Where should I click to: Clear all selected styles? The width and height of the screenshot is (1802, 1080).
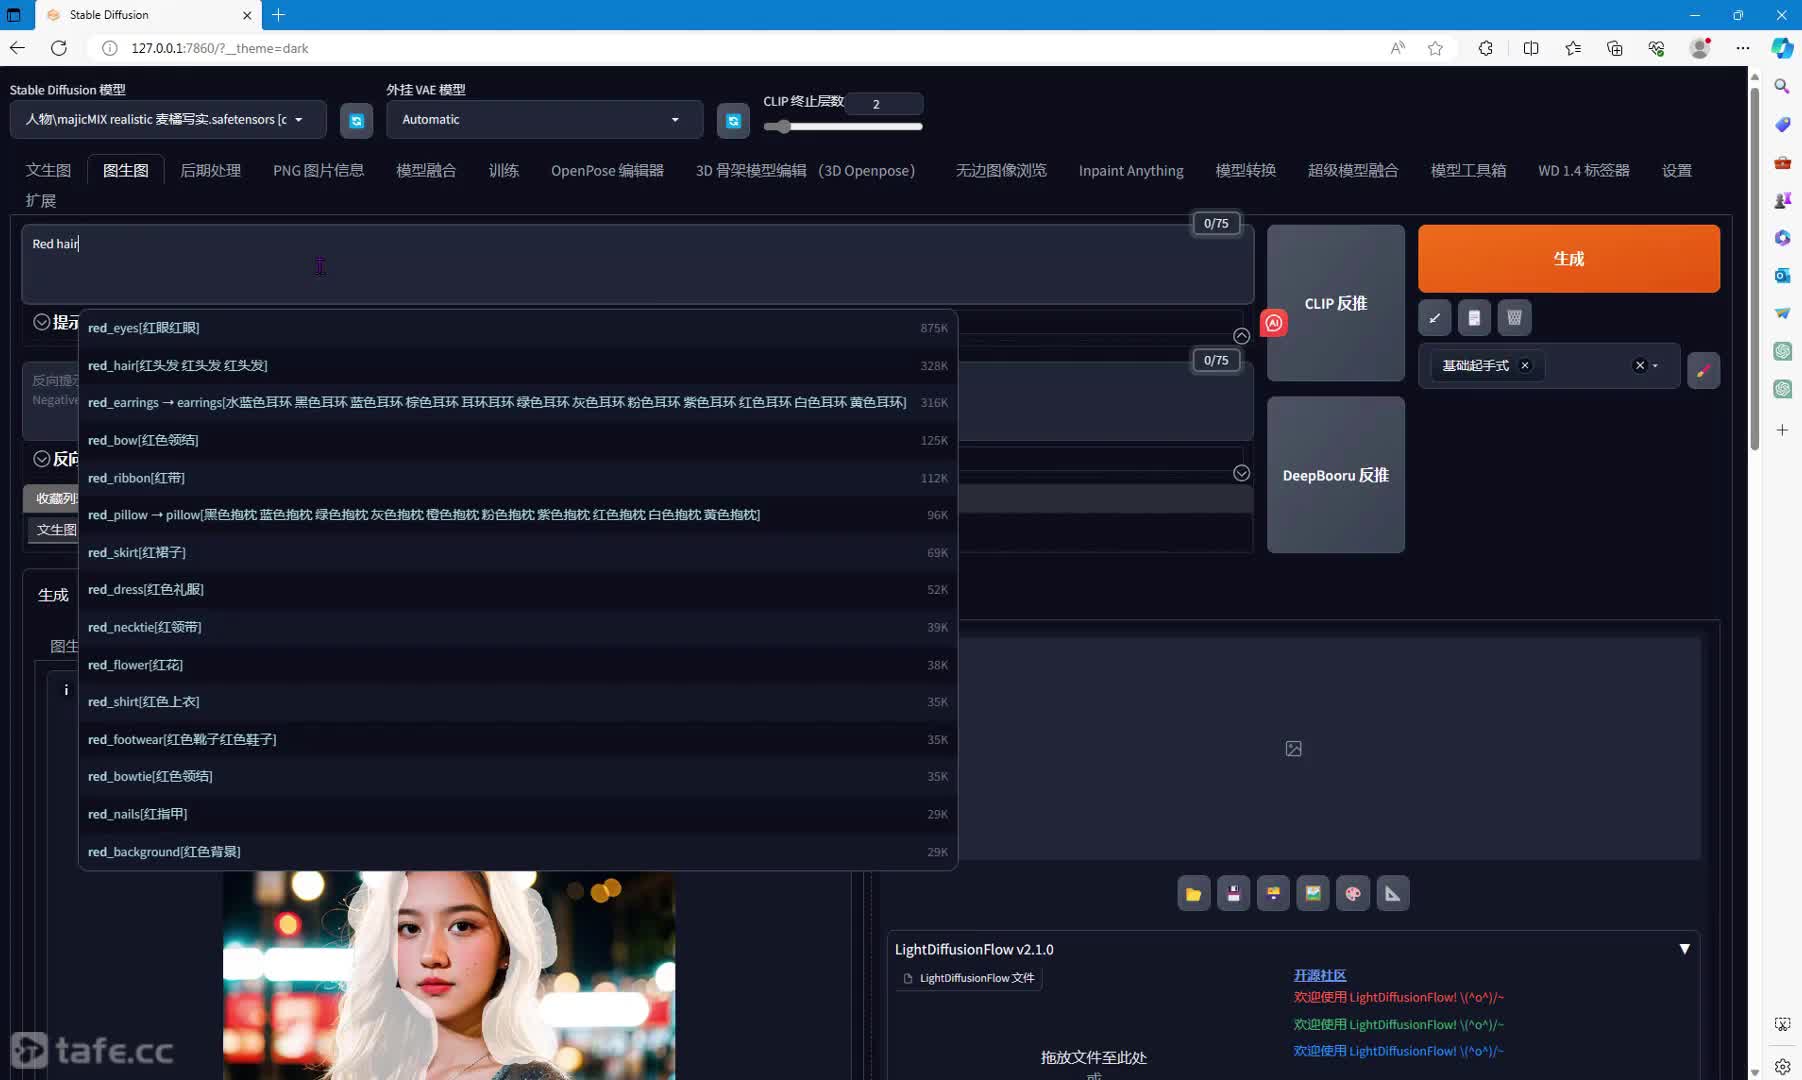coord(1640,366)
